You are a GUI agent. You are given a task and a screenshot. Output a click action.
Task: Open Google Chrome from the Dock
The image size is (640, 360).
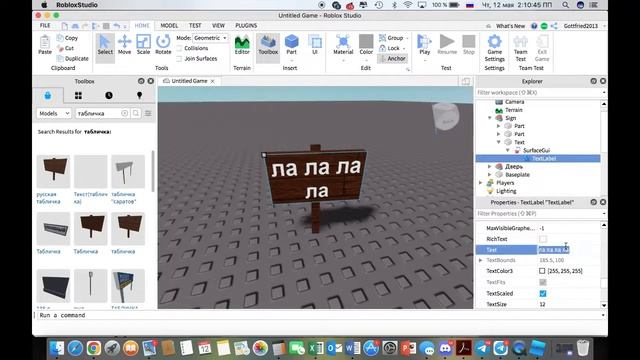click(94, 348)
